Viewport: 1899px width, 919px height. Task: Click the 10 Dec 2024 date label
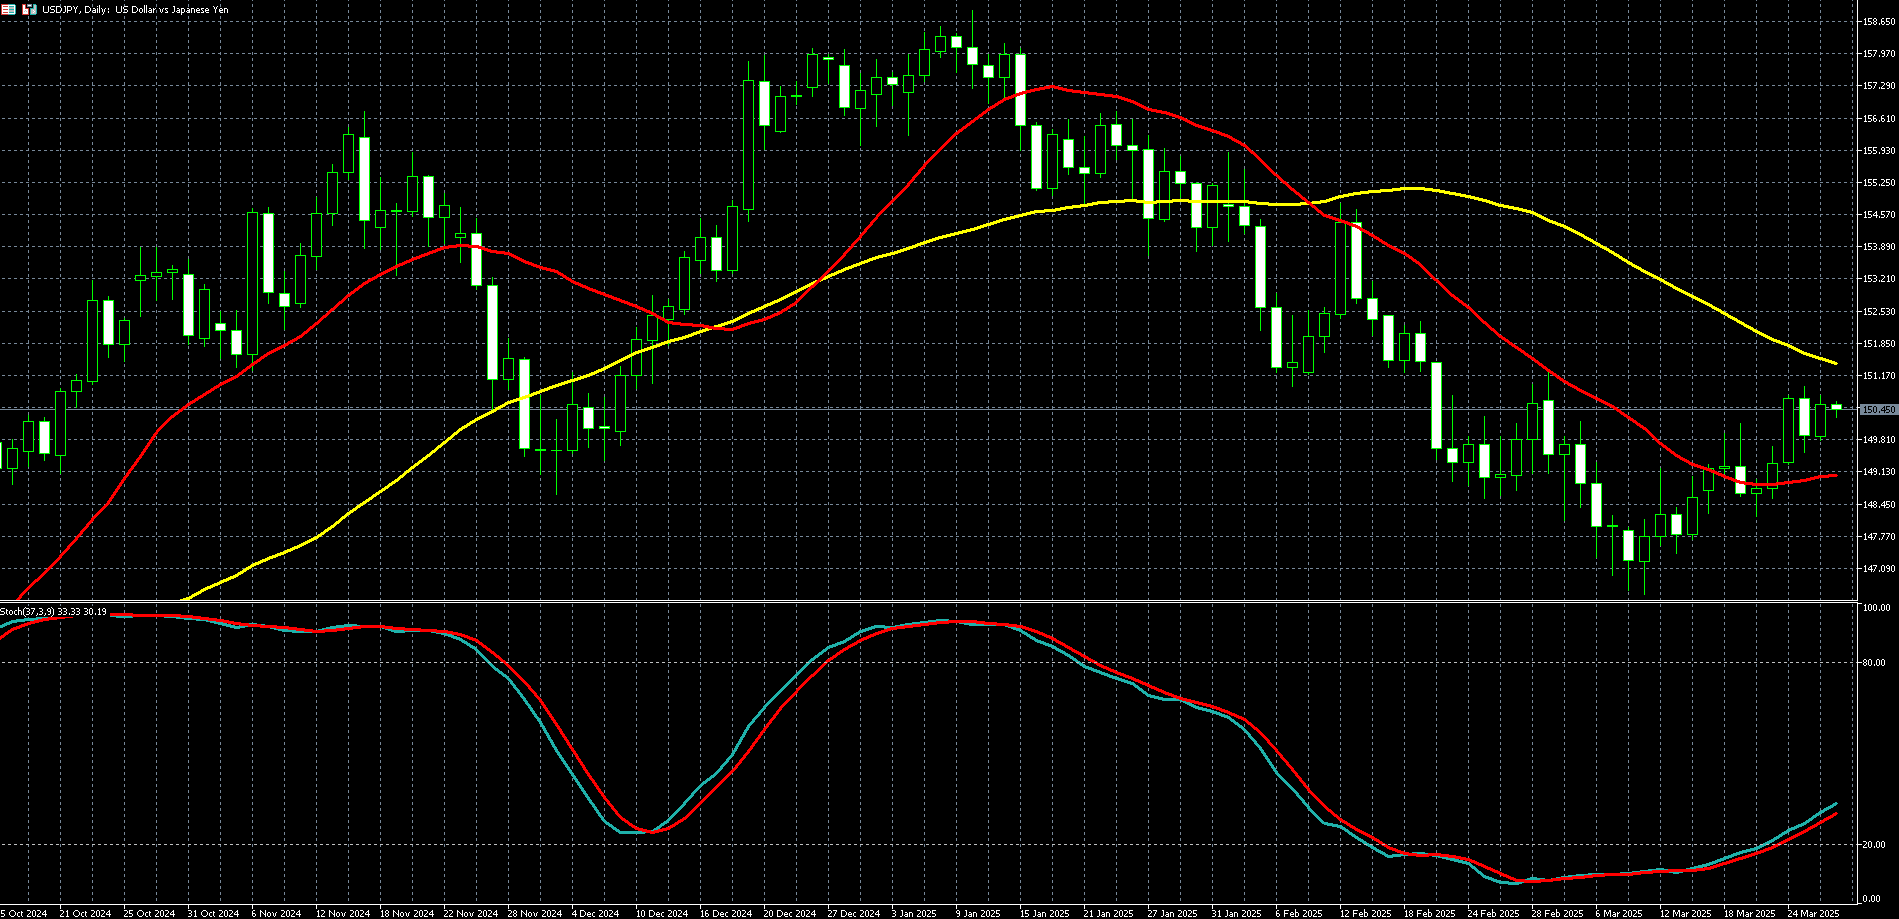(x=661, y=913)
